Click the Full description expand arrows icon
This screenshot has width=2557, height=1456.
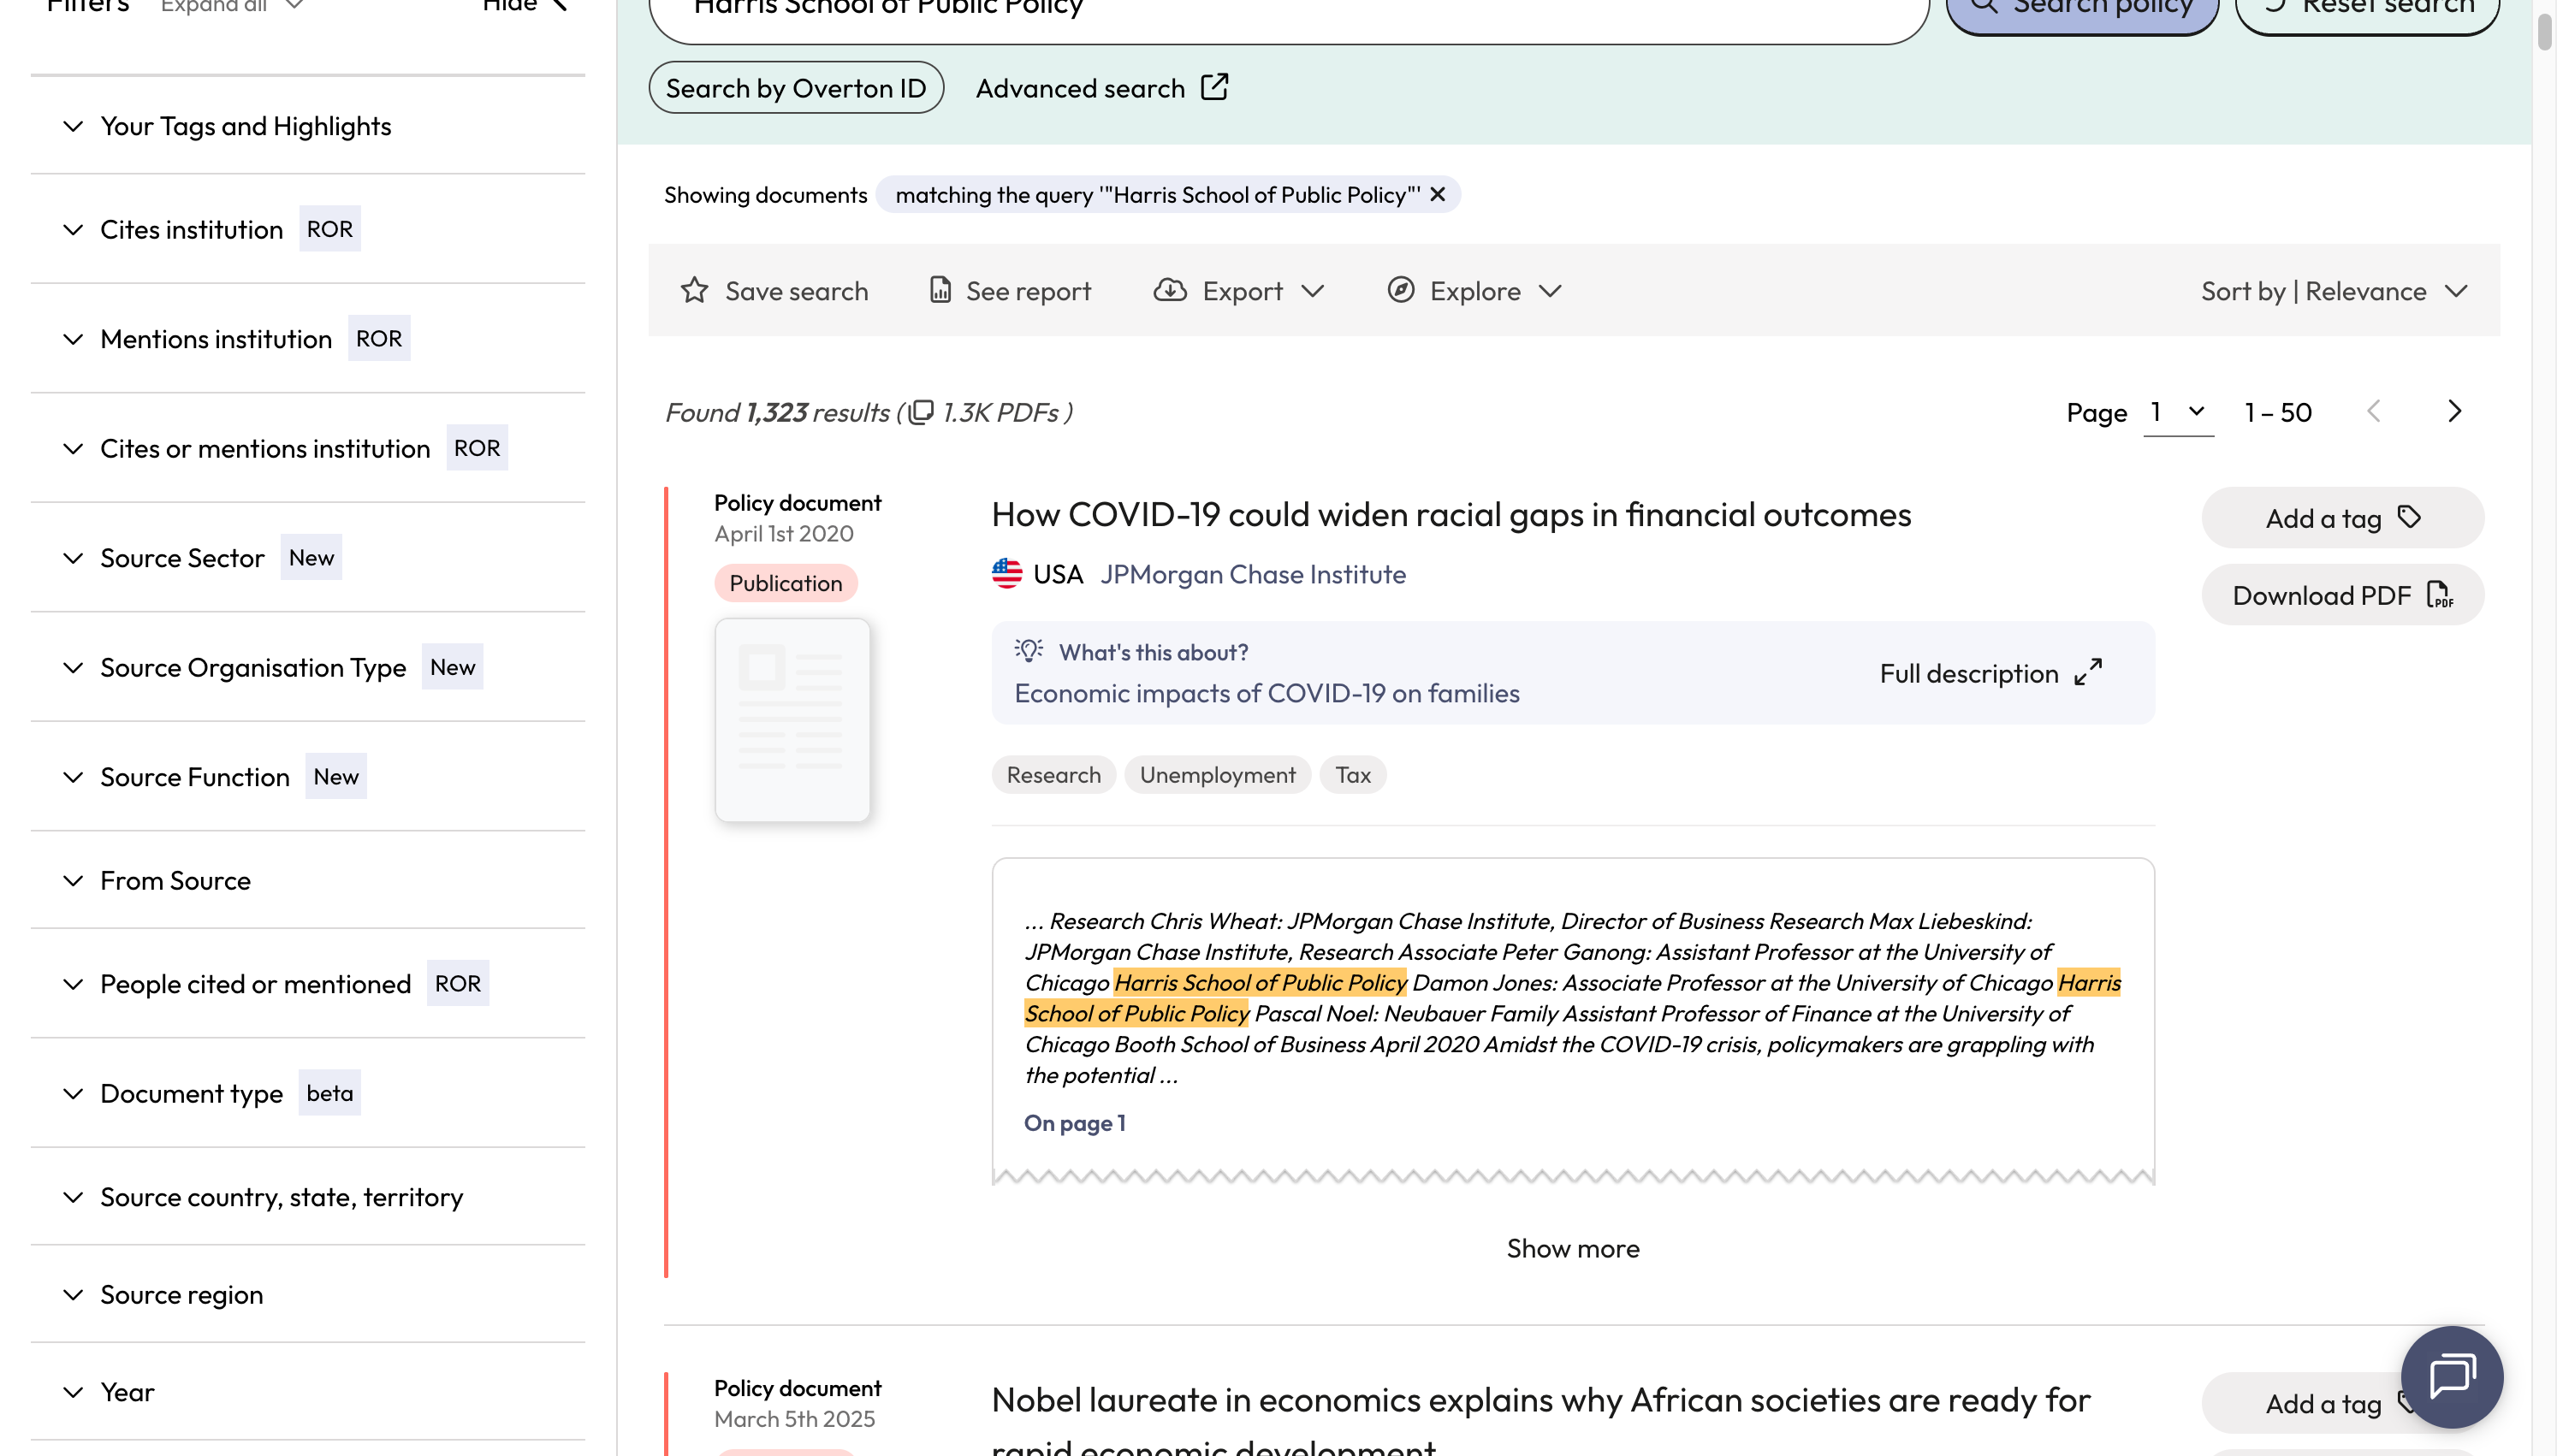[2088, 672]
